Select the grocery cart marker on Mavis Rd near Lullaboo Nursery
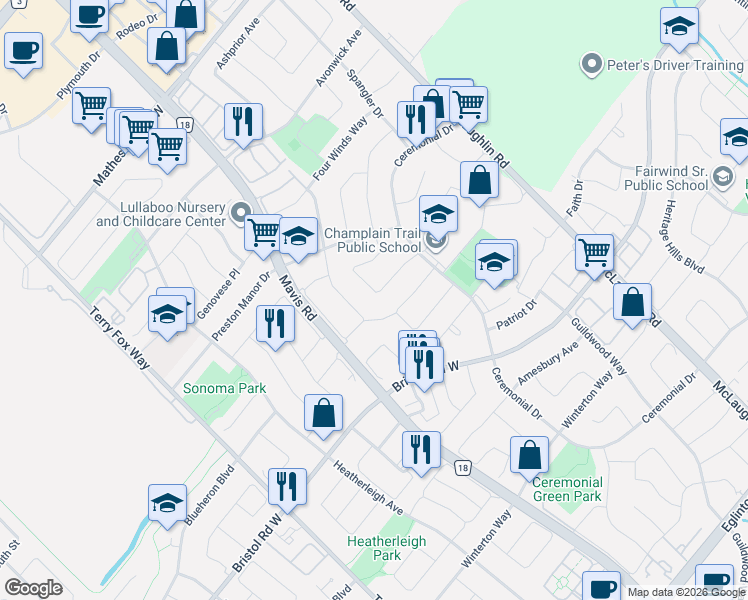748x600 pixels. pyautogui.click(x=263, y=233)
